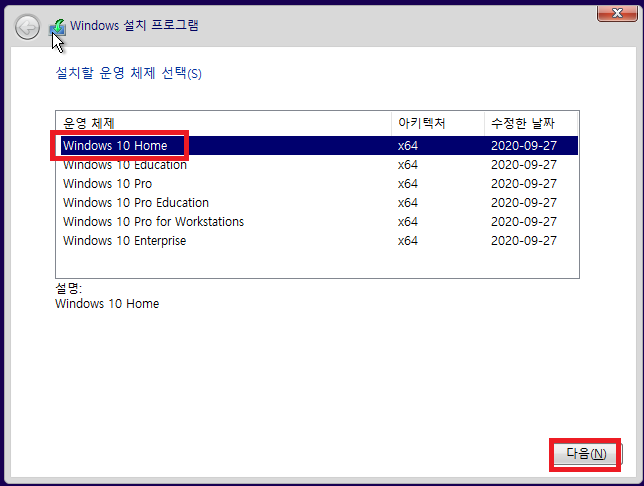644x486 pixels.
Task: Click the 운영 체제 column header
Action: (224, 123)
